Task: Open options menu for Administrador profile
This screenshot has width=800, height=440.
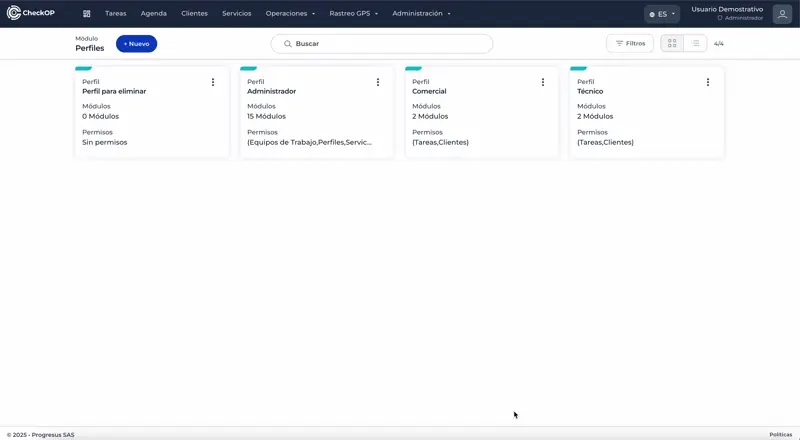Action: [378, 82]
